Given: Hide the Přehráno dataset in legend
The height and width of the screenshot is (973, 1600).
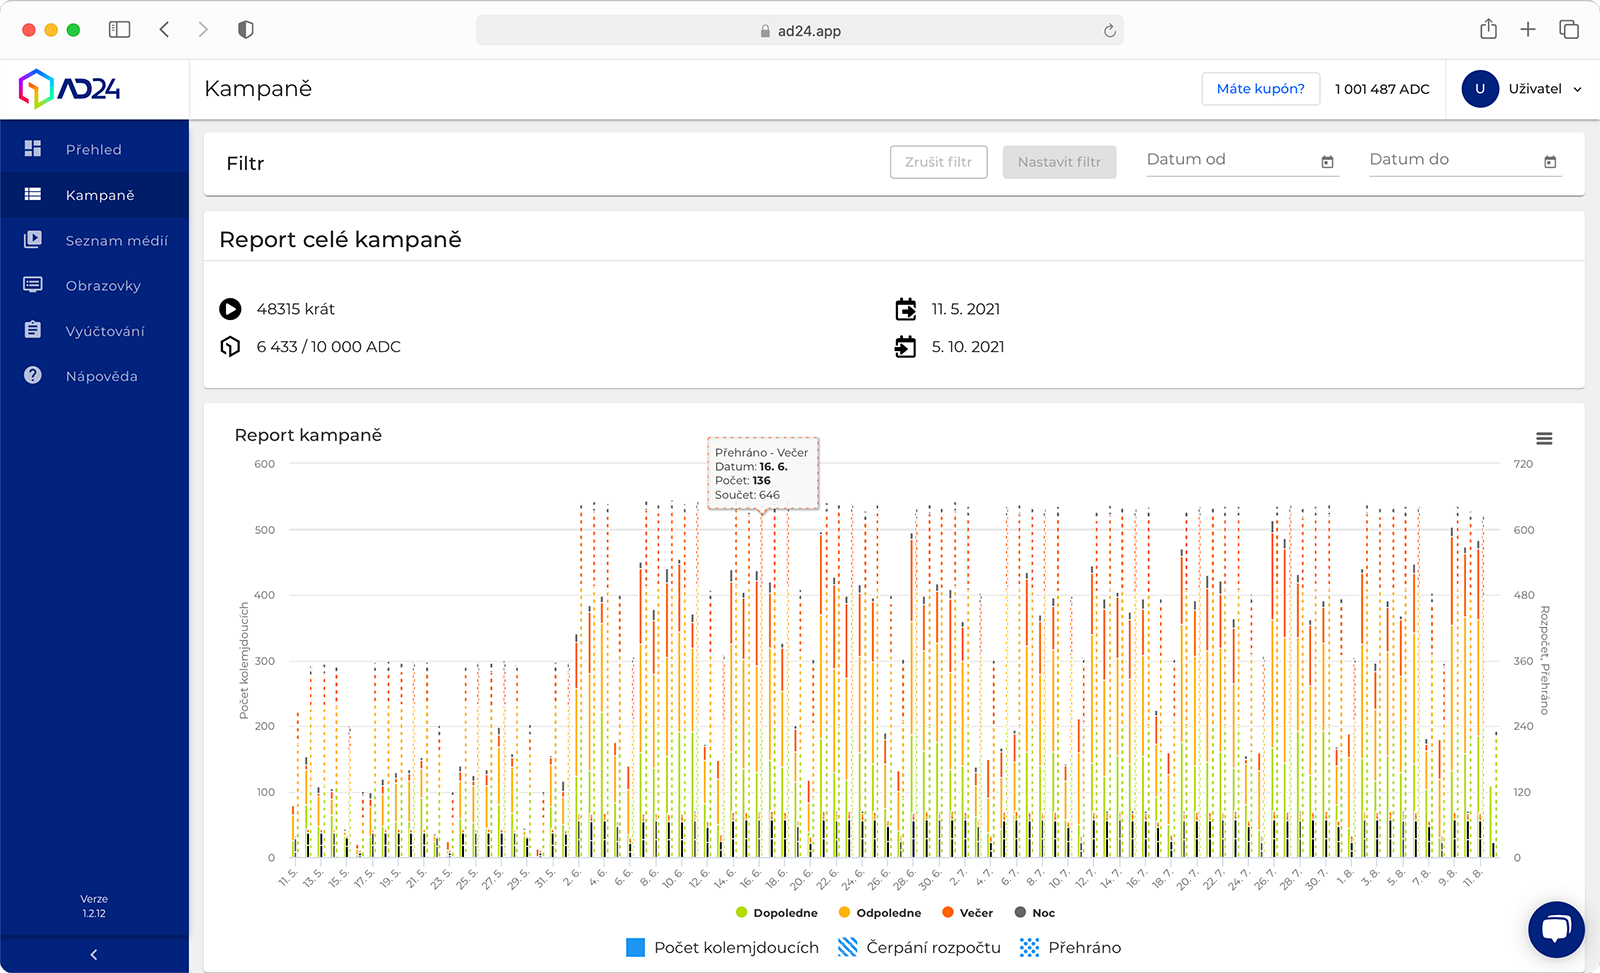Looking at the screenshot, I should 1070,948.
